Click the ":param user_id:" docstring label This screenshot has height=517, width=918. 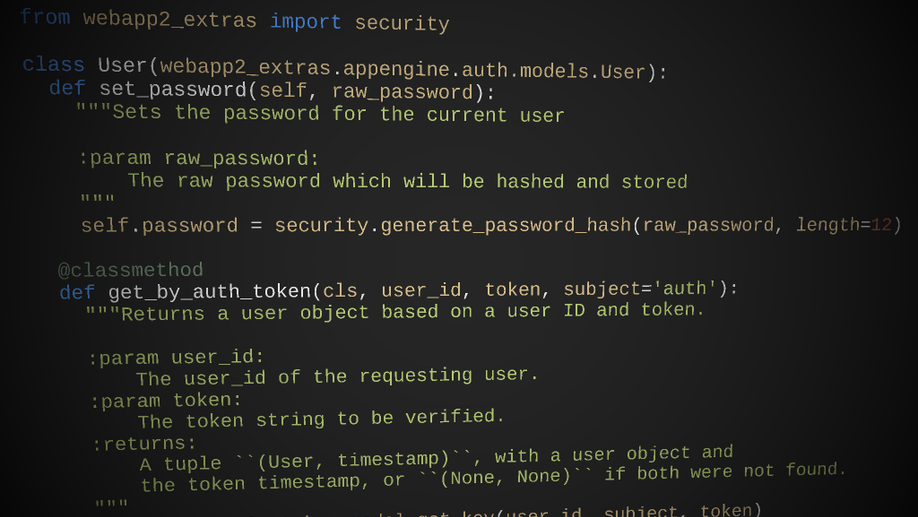[176, 357]
